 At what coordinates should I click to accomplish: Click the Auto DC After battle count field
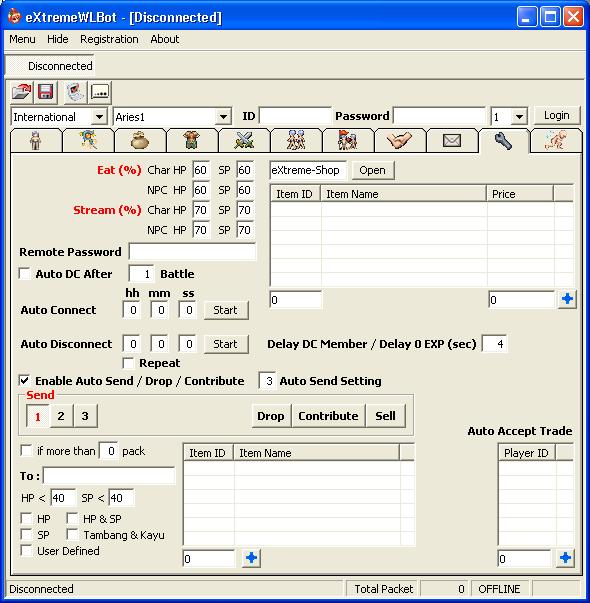pos(142,274)
